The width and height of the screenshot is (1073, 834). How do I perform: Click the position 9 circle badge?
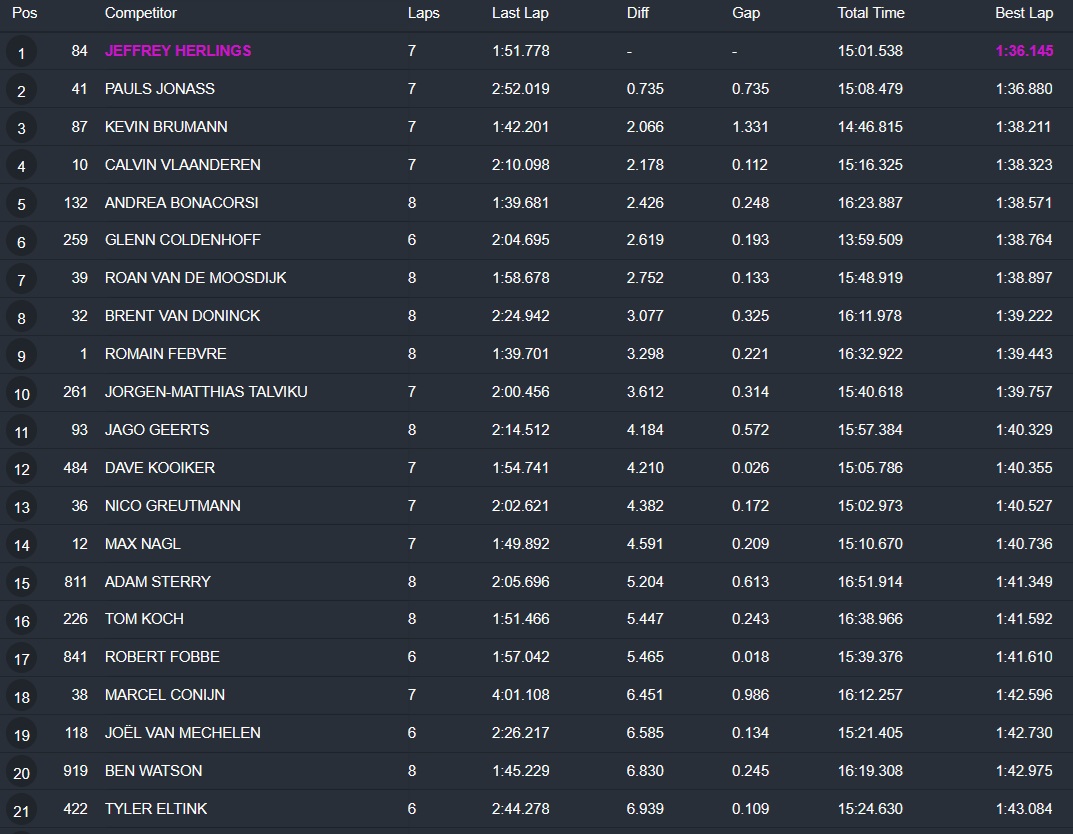pyautogui.click(x=21, y=355)
